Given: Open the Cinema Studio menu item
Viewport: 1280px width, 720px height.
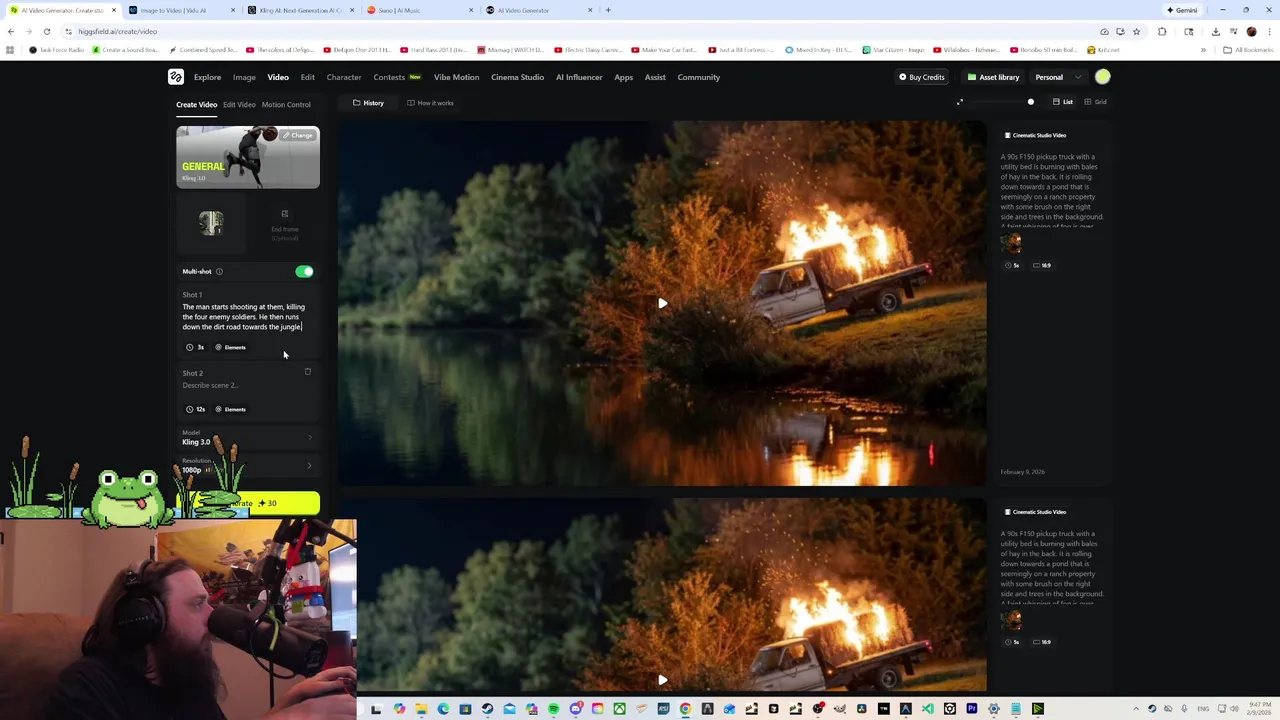Looking at the screenshot, I should pyautogui.click(x=517, y=77).
